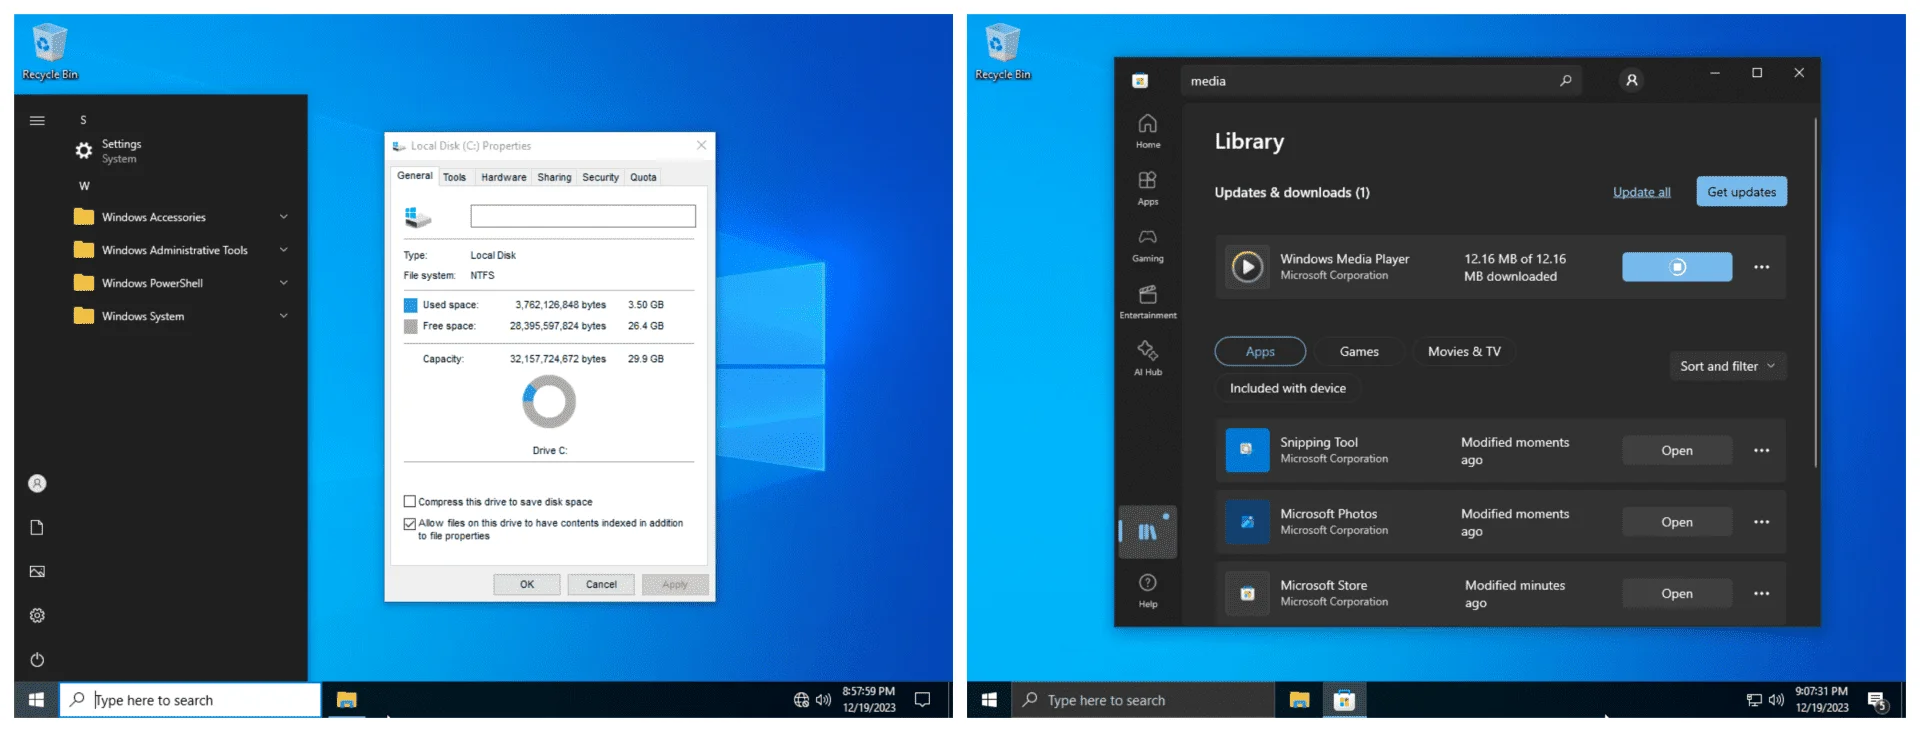Open Gaming section in Store sidebar
The image size is (1920, 732).
[x=1148, y=245]
